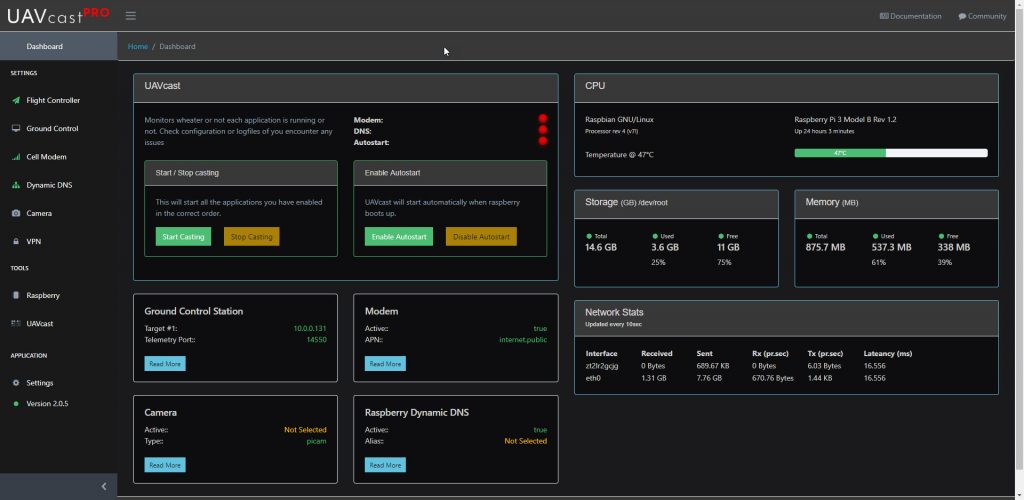The width and height of the screenshot is (1024, 500).
Task: Click the Enable Autostart button
Action: (x=398, y=236)
